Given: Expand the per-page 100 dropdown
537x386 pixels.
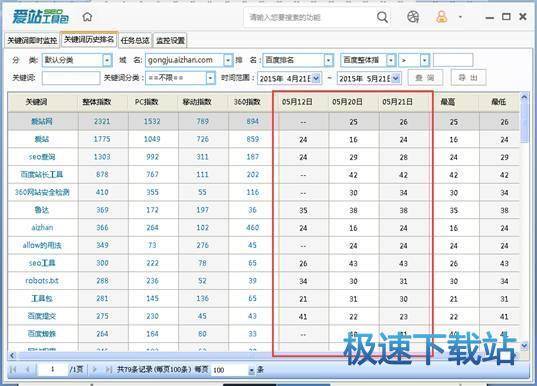Looking at the screenshot, I should point(251,370).
